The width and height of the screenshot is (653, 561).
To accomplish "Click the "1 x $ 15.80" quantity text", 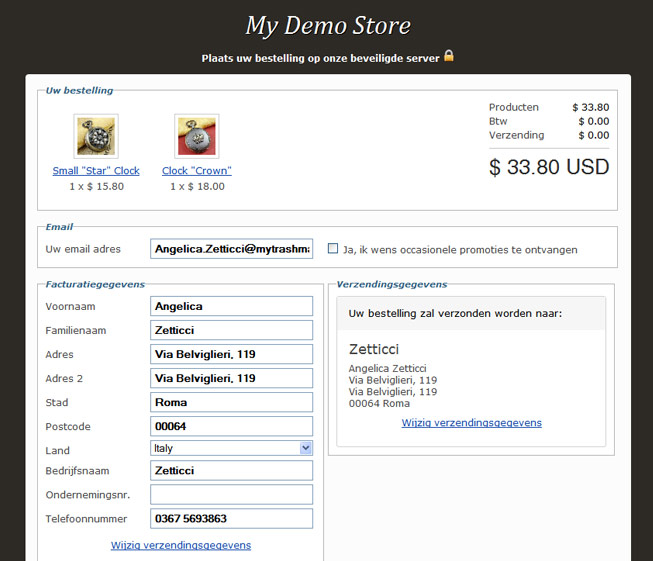I will coord(97,186).
